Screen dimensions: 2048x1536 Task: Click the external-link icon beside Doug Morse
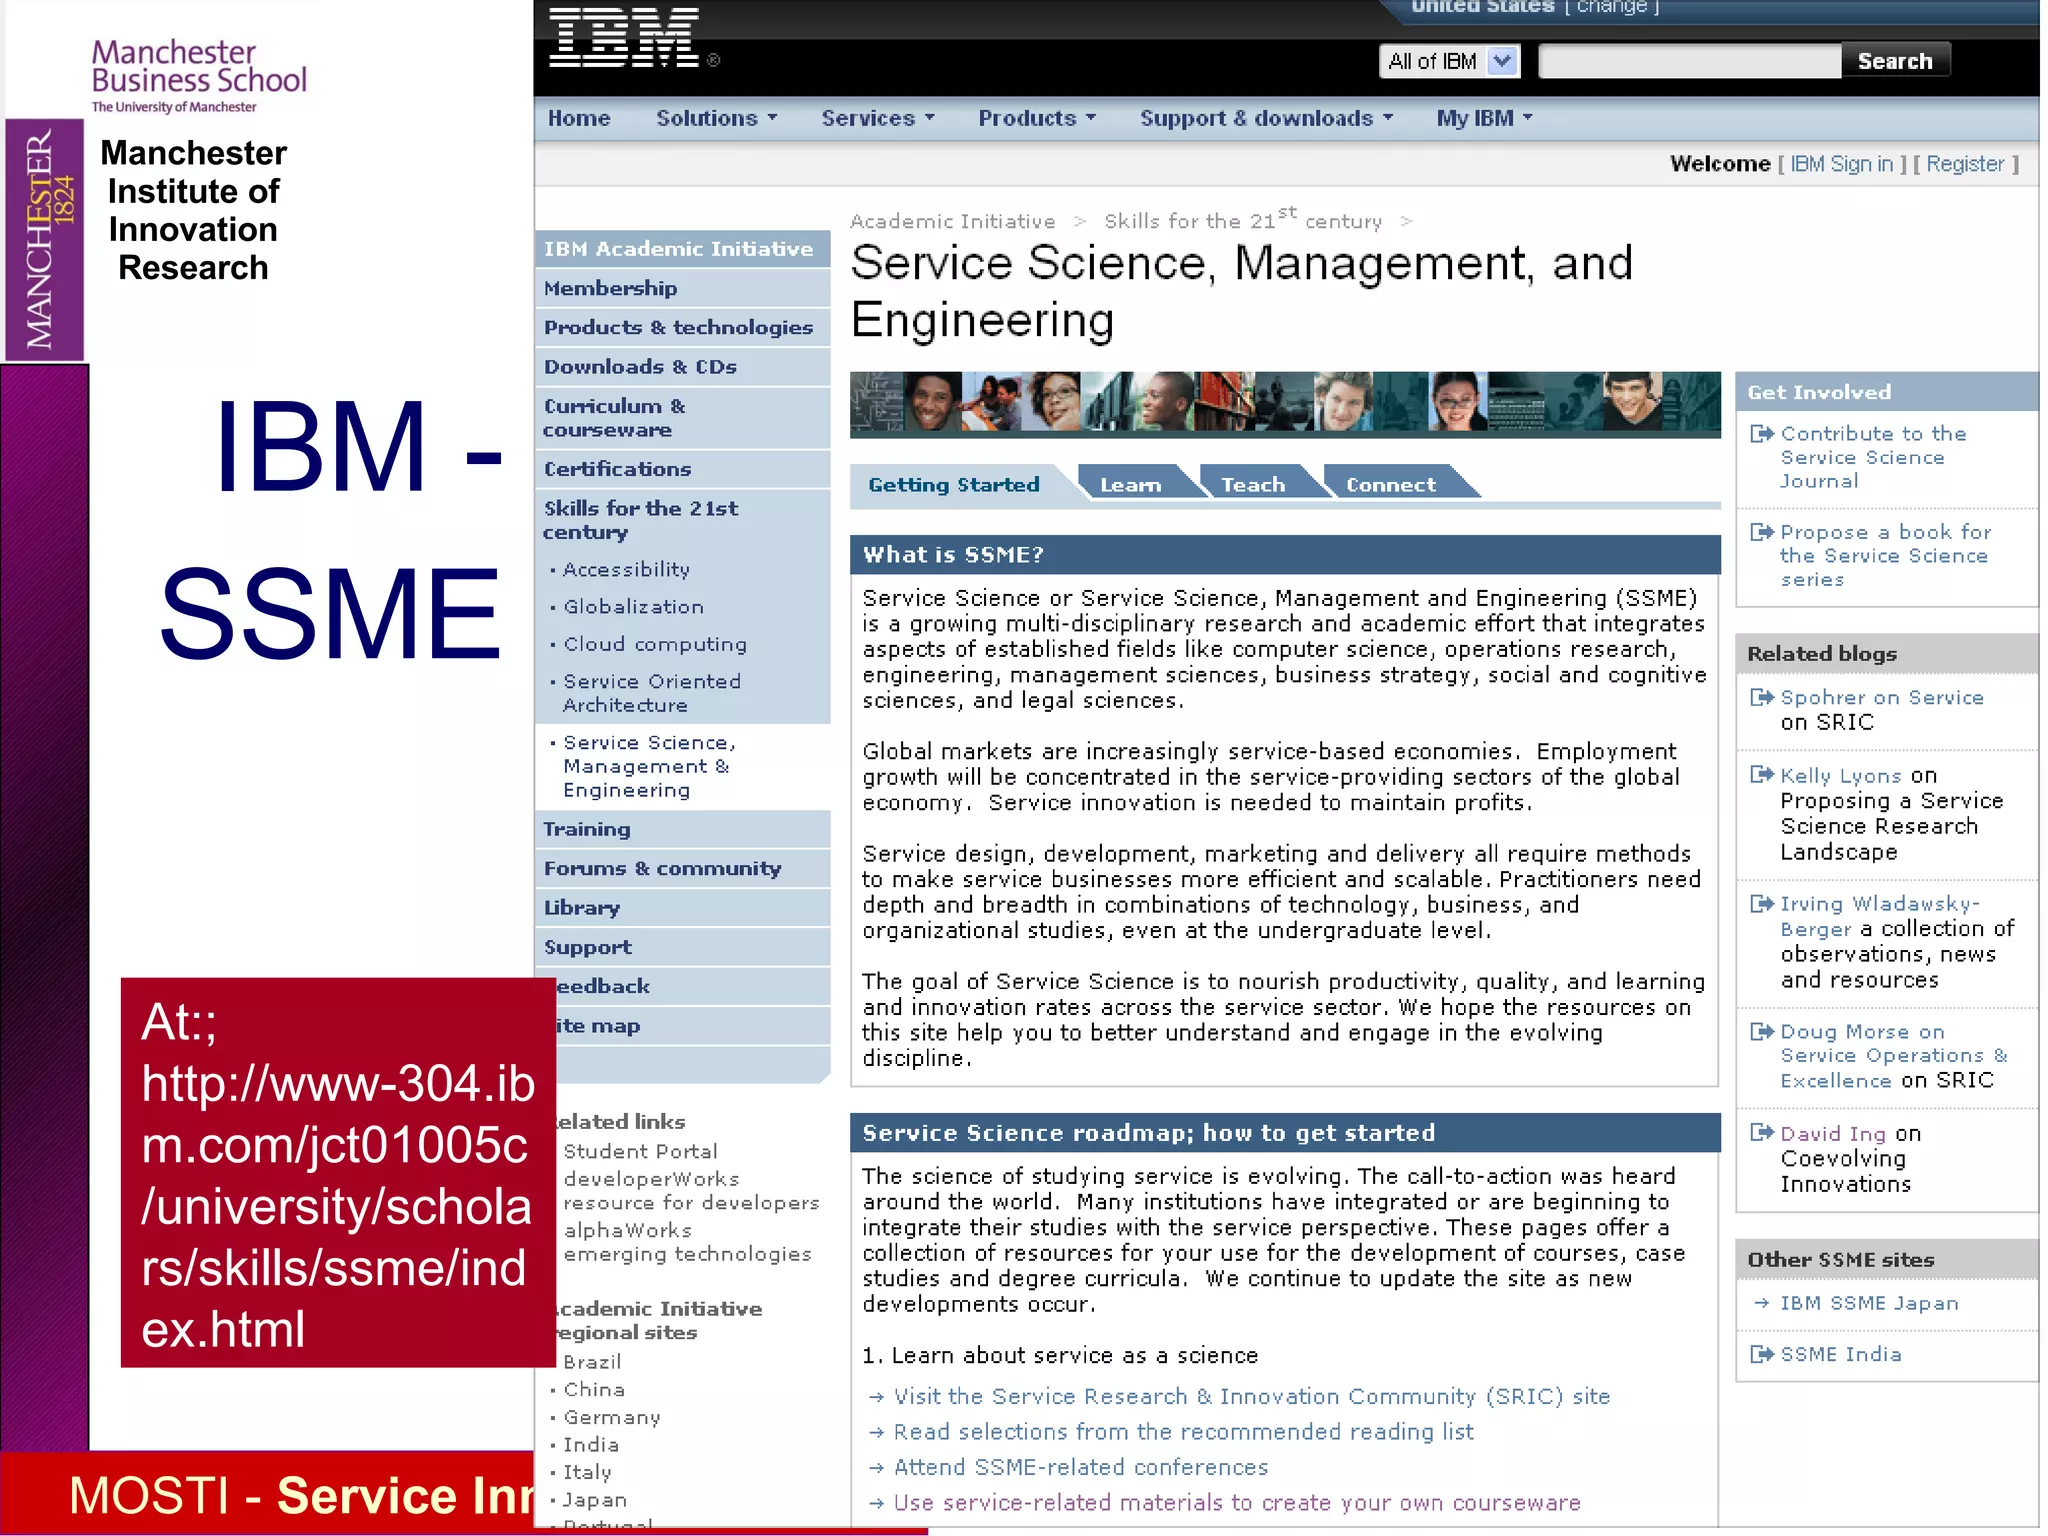(x=1761, y=1031)
